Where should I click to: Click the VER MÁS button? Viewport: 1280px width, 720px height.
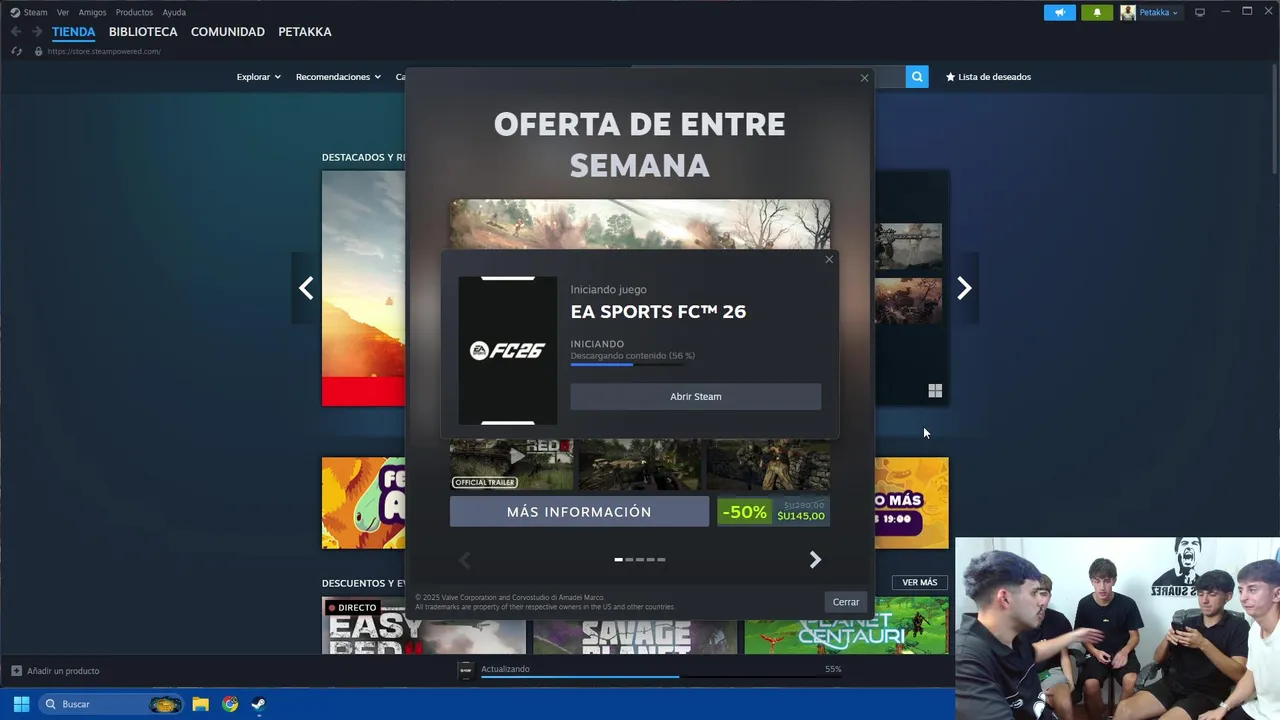click(x=920, y=583)
